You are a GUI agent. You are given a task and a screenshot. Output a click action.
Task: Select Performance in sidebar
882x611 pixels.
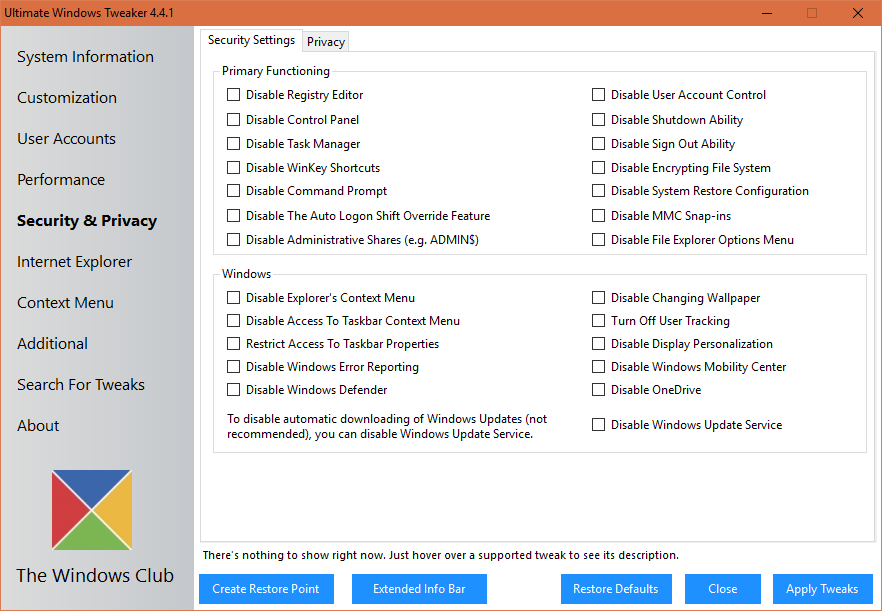click(61, 179)
